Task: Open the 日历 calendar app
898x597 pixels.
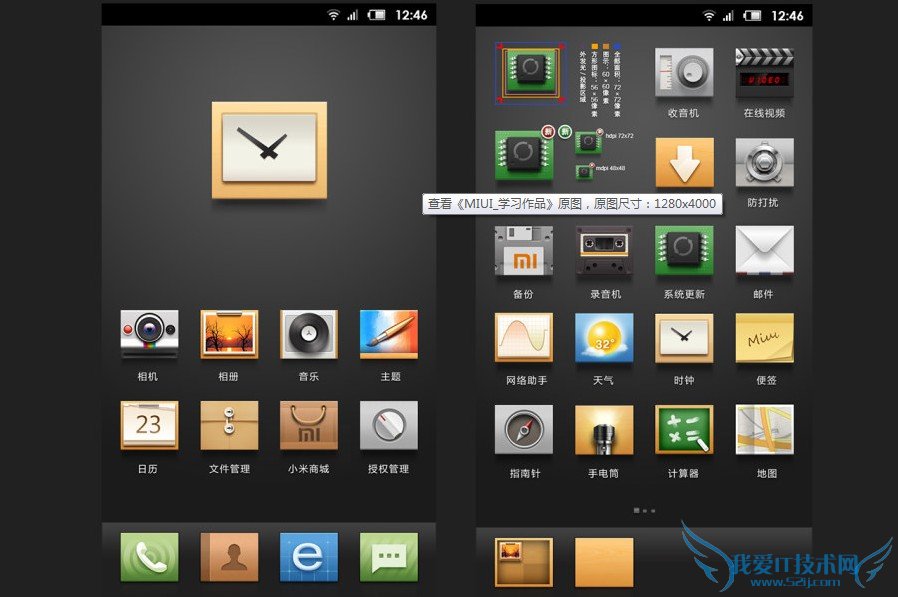Action: pyautogui.click(x=149, y=425)
